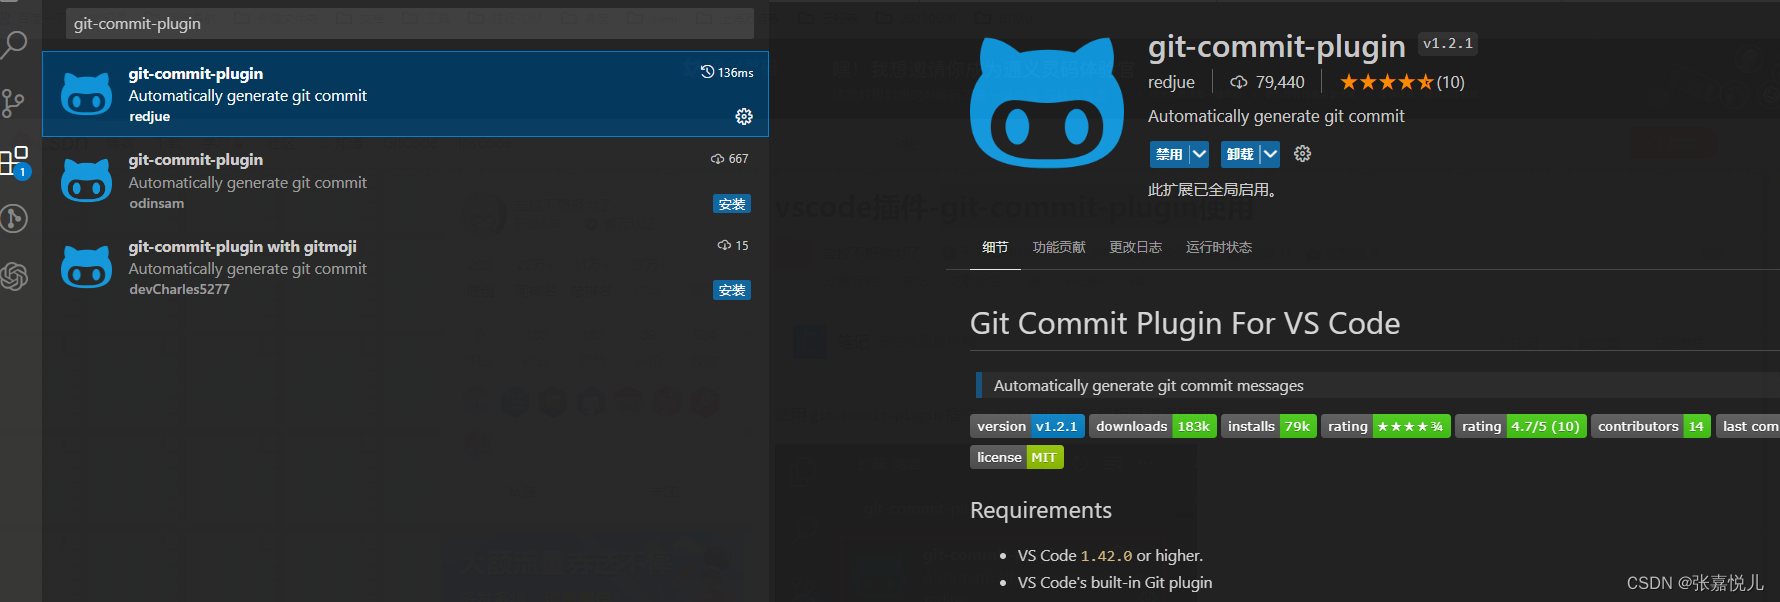Click the download cloud icon next to 79,440
This screenshot has height=602, width=1780.
coord(1239,82)
